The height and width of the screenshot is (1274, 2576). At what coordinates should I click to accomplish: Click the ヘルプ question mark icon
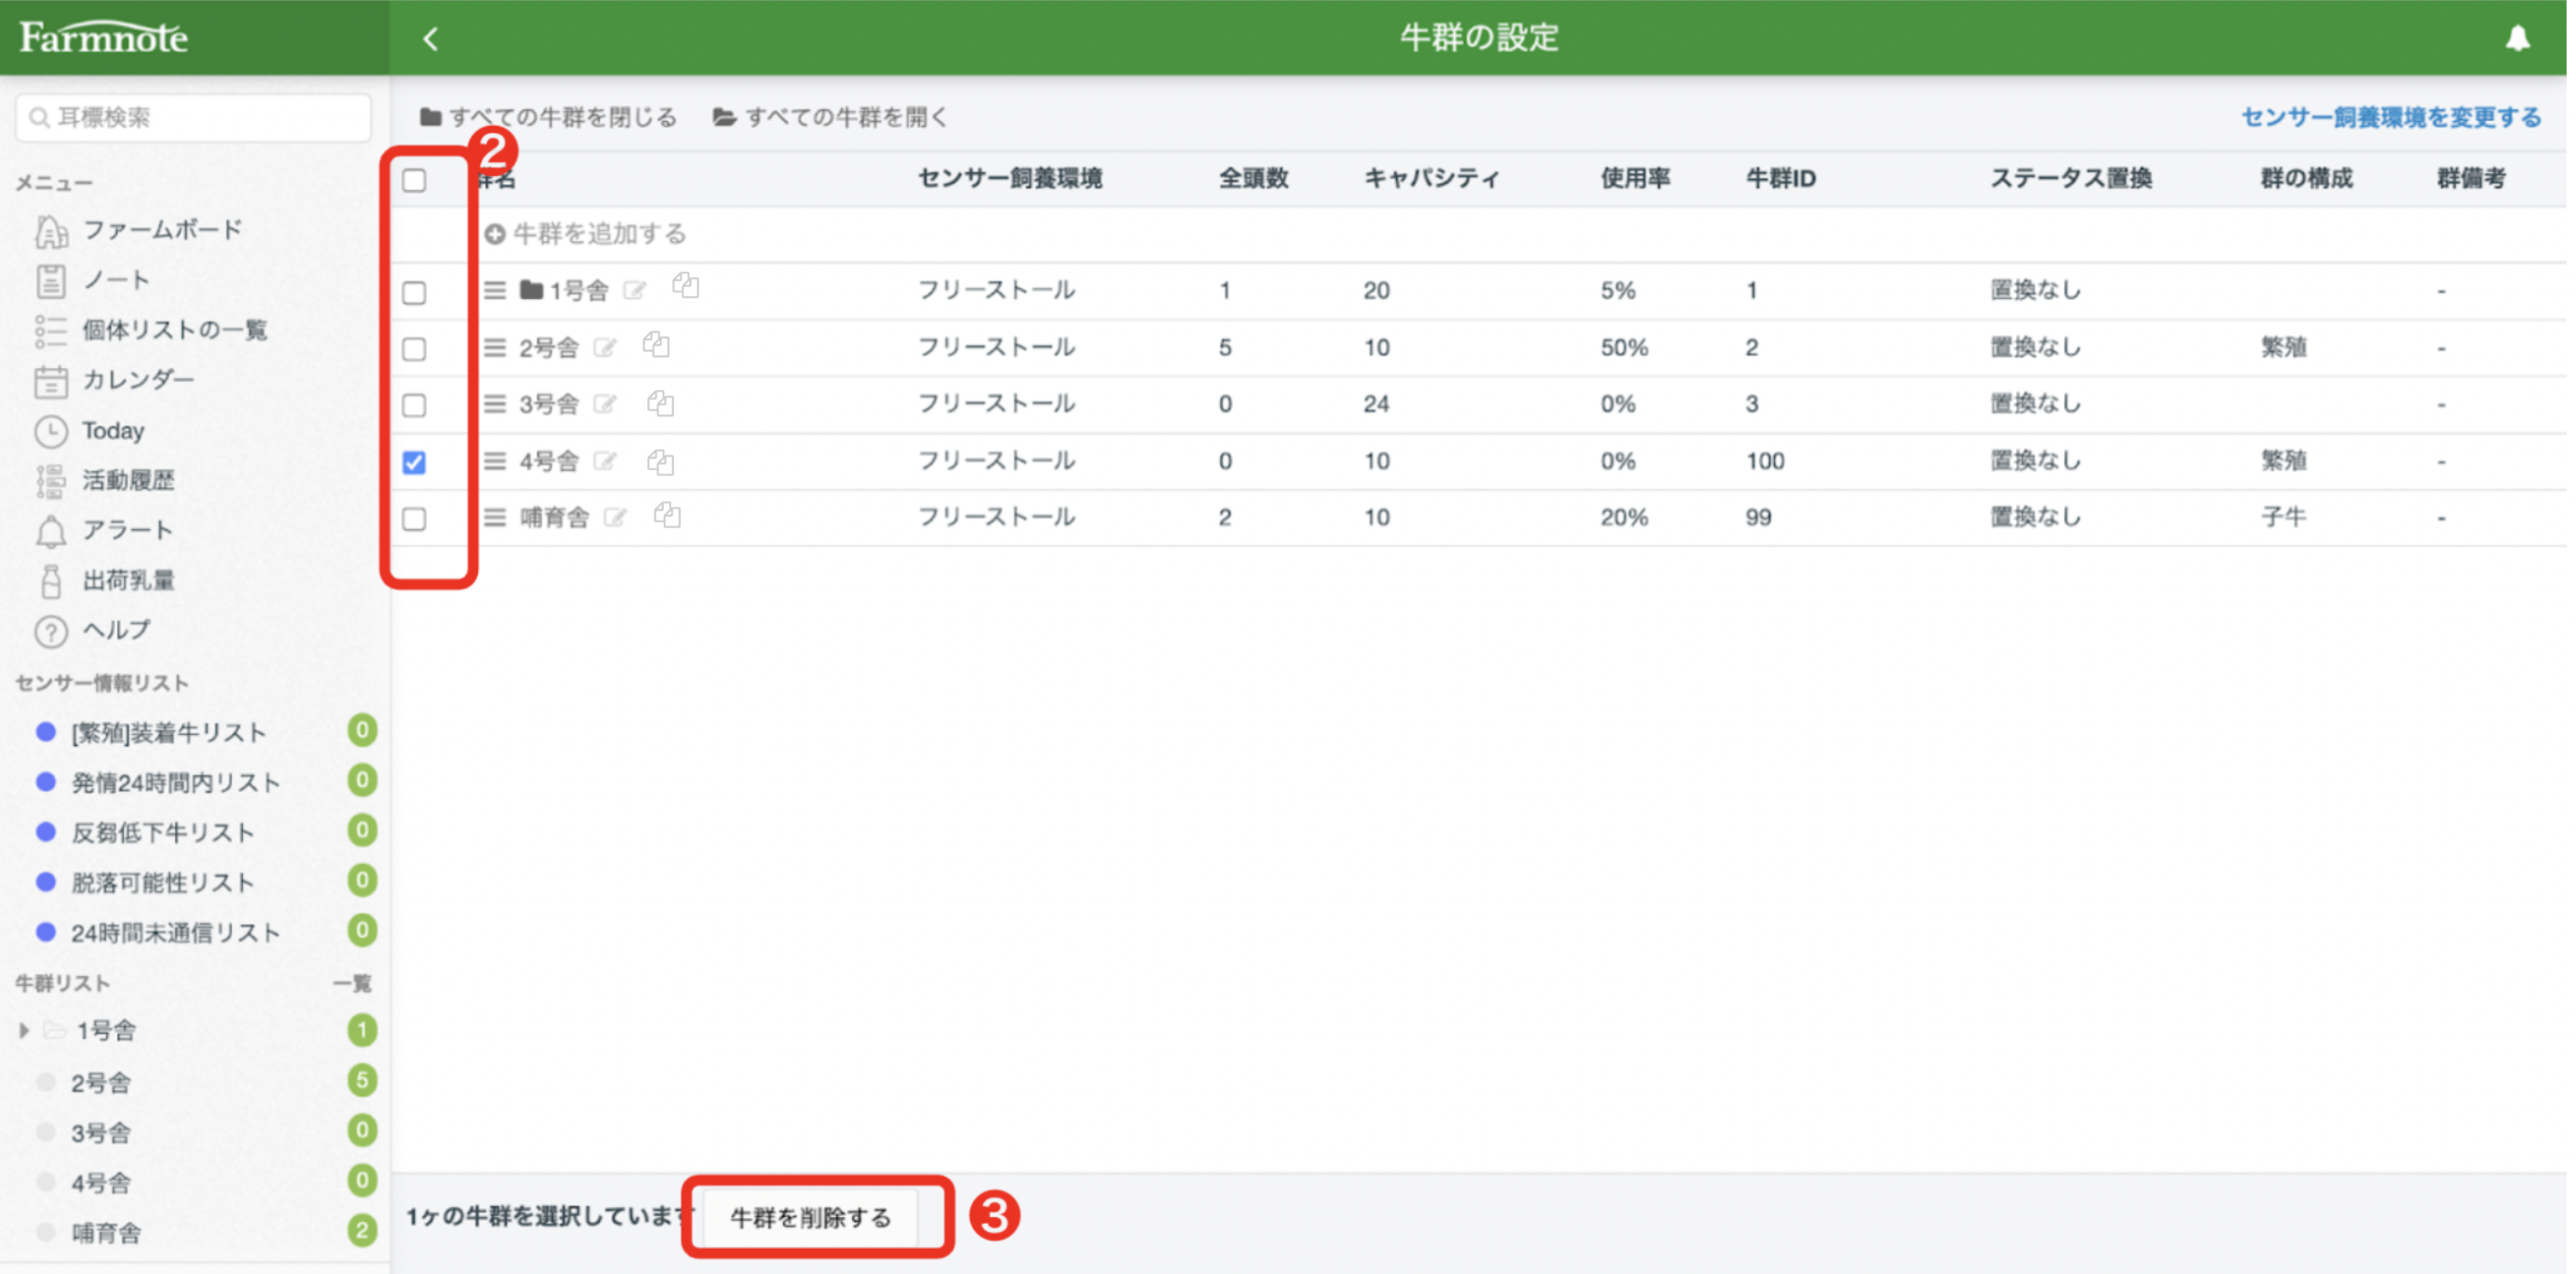(51, 631)
